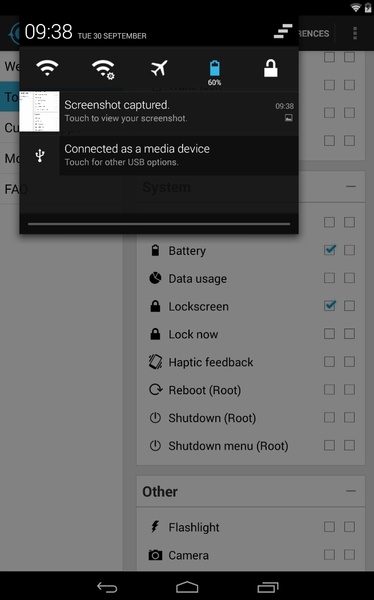Tap the Lock now padlock icon
Image resolution: width=374 pixels, height=600 pixels.
[x=155, y=334]
